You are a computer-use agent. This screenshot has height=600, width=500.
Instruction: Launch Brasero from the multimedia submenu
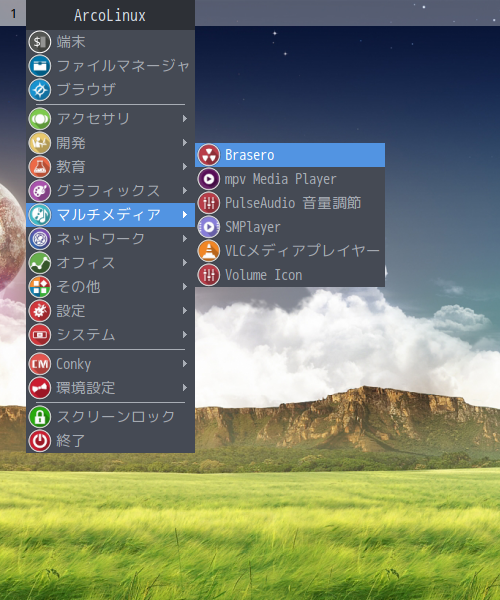pos(290,155)
